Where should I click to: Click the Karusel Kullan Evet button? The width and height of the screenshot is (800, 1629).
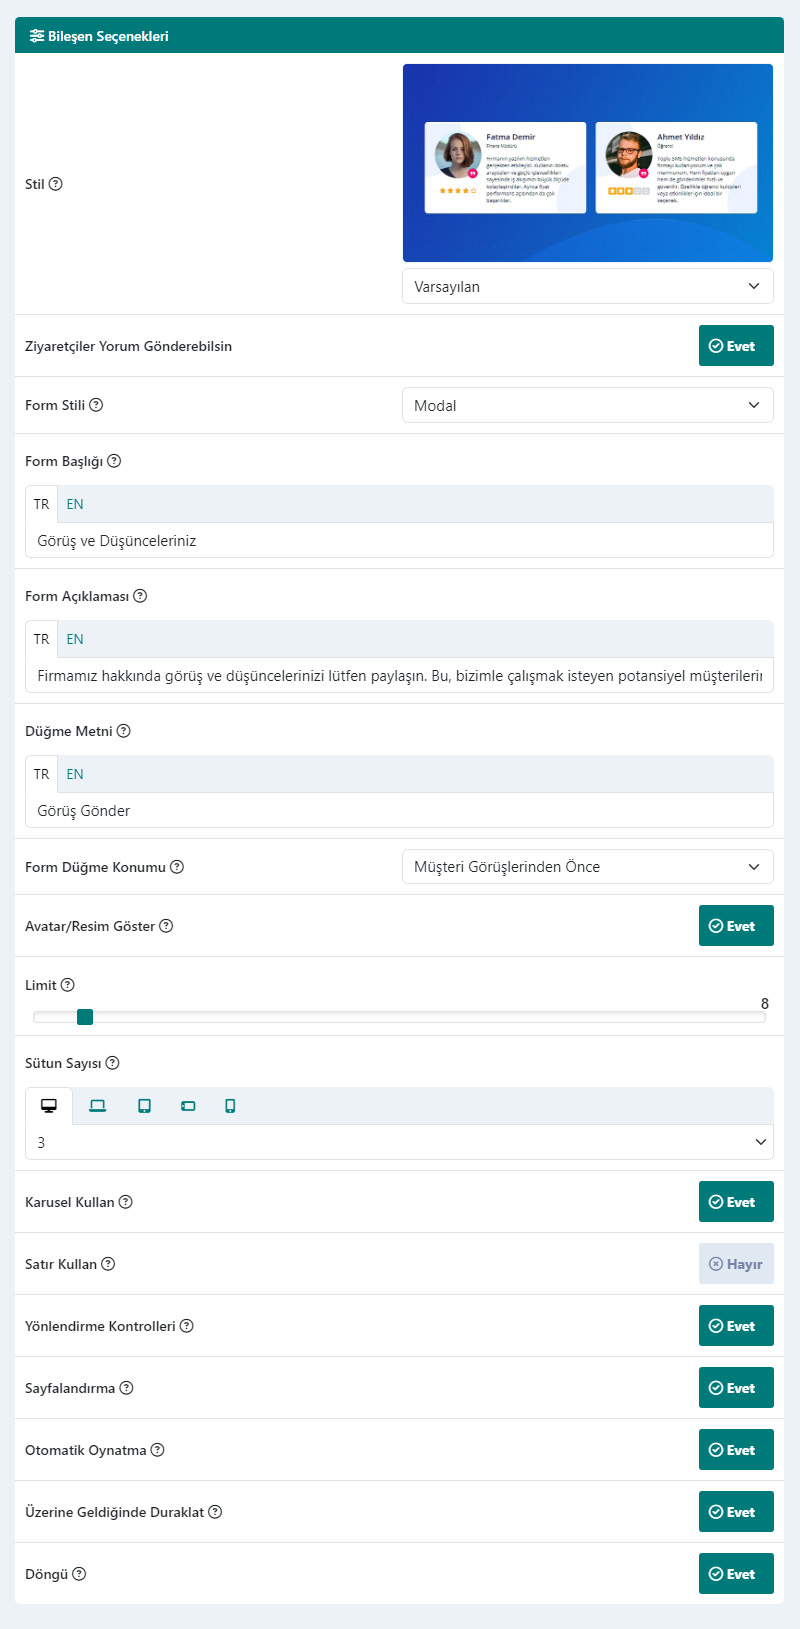point(736,1202)
